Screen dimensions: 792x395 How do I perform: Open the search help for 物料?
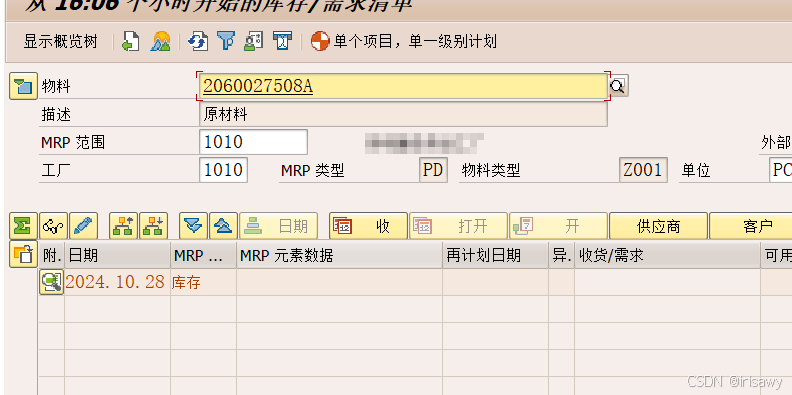(x=618, y=86)
